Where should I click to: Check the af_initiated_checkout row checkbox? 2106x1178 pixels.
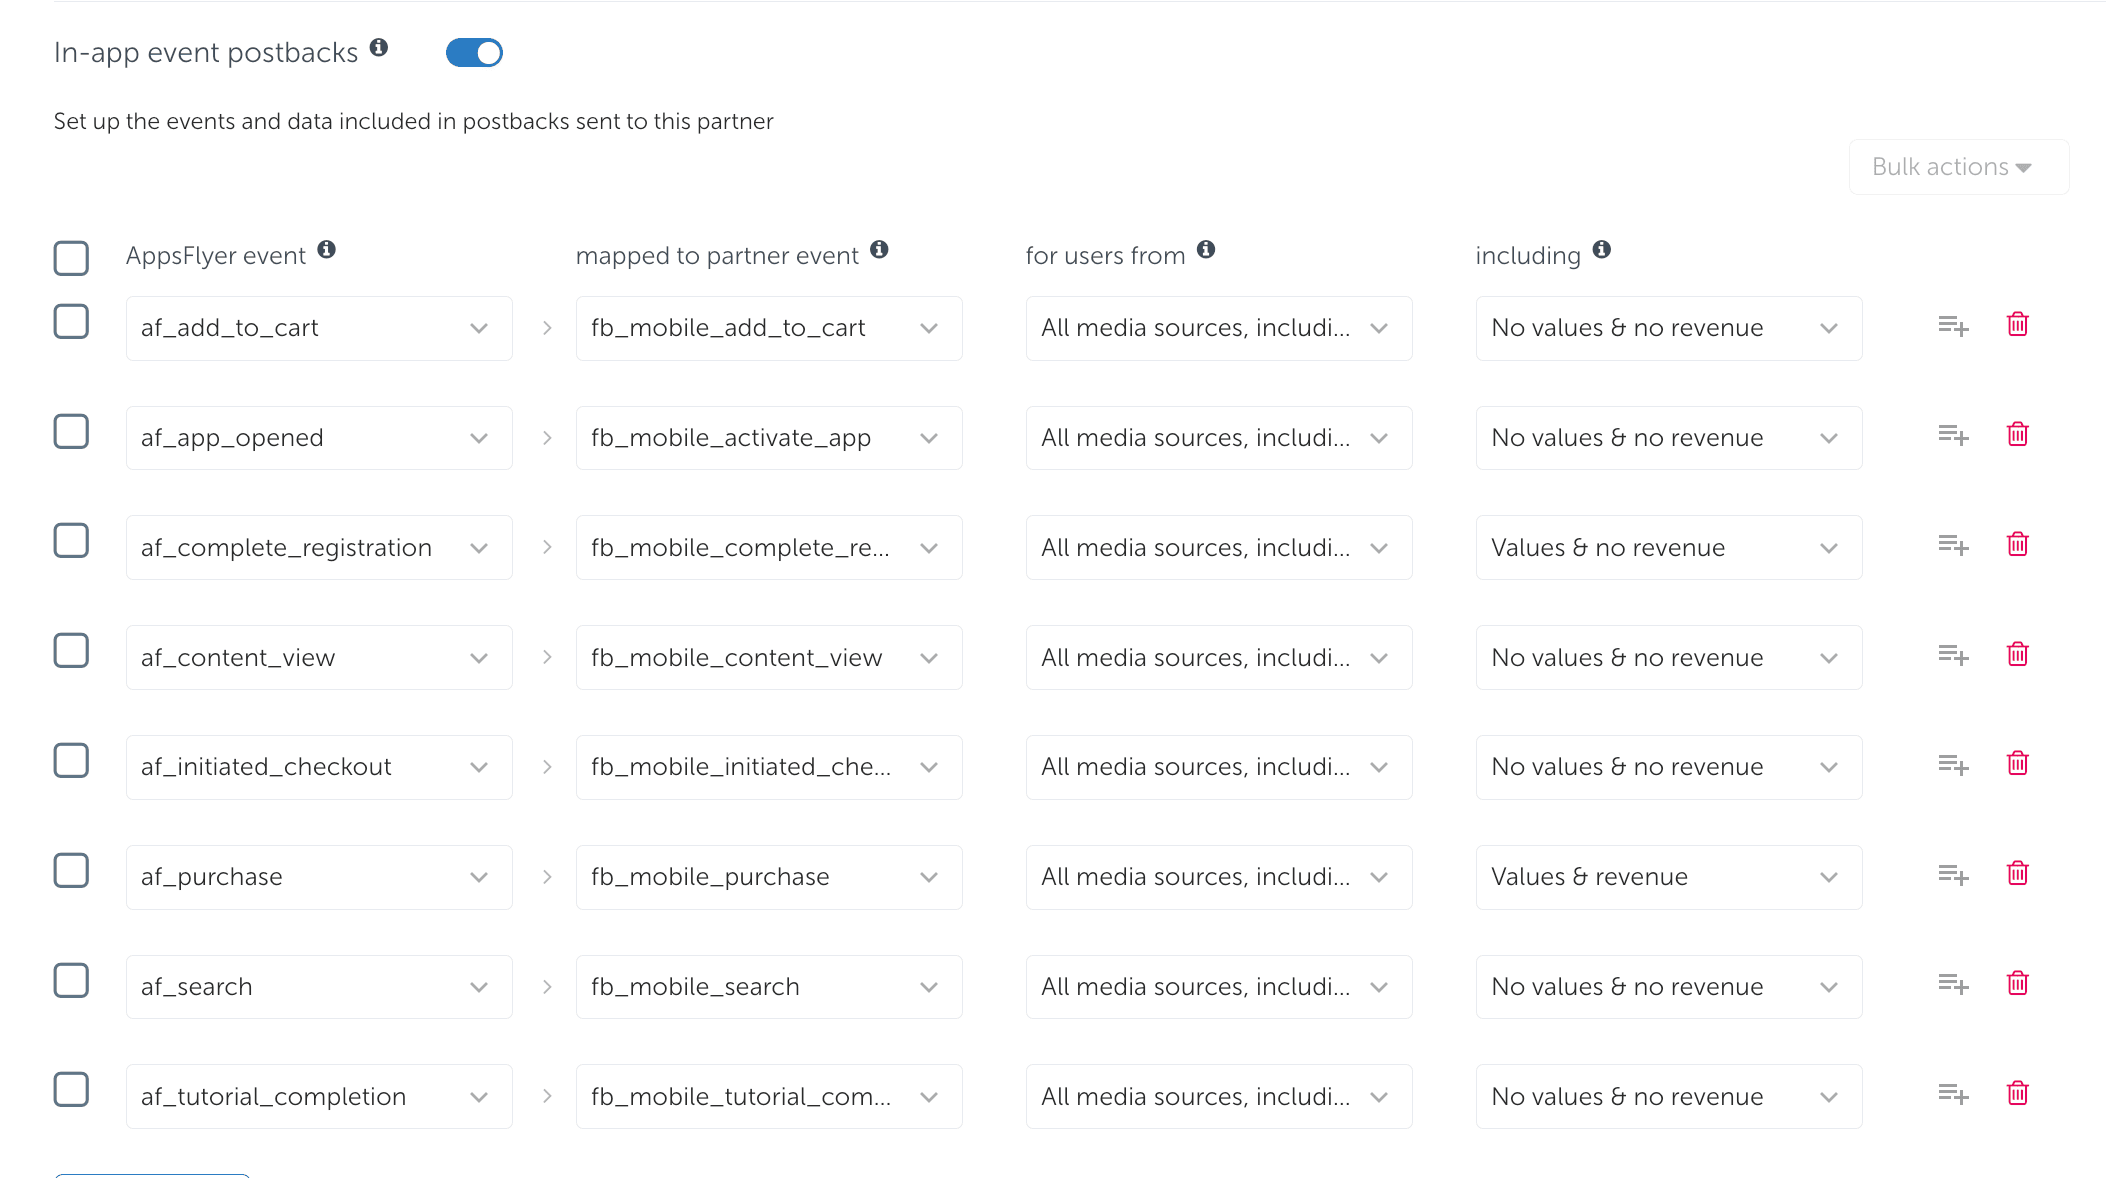71,761
